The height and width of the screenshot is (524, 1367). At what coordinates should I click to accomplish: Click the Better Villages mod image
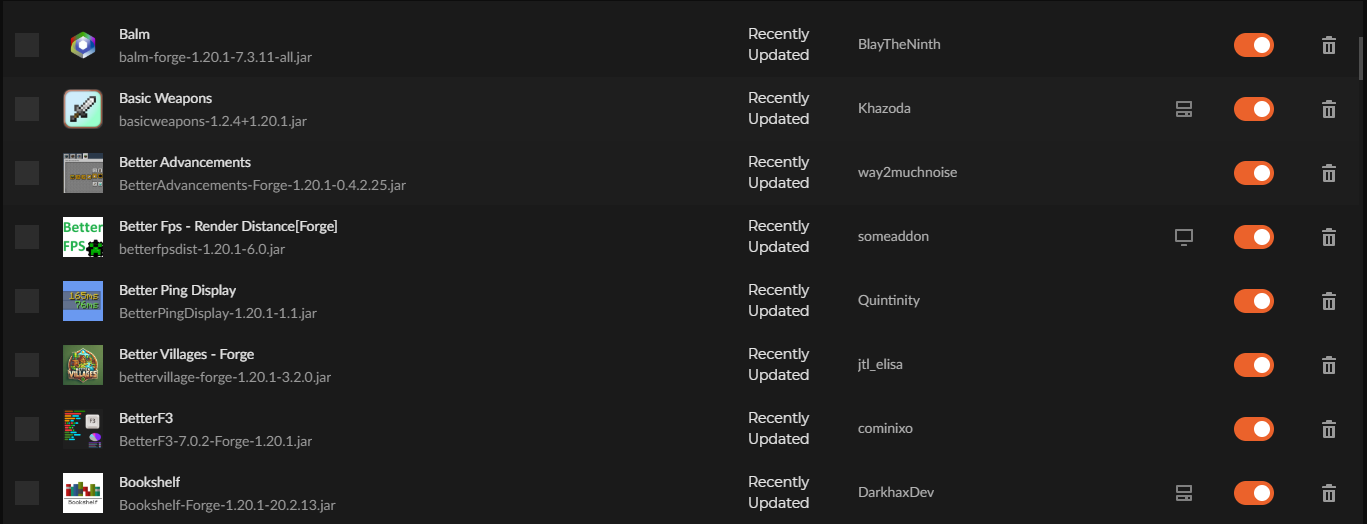tap(83, 365)
